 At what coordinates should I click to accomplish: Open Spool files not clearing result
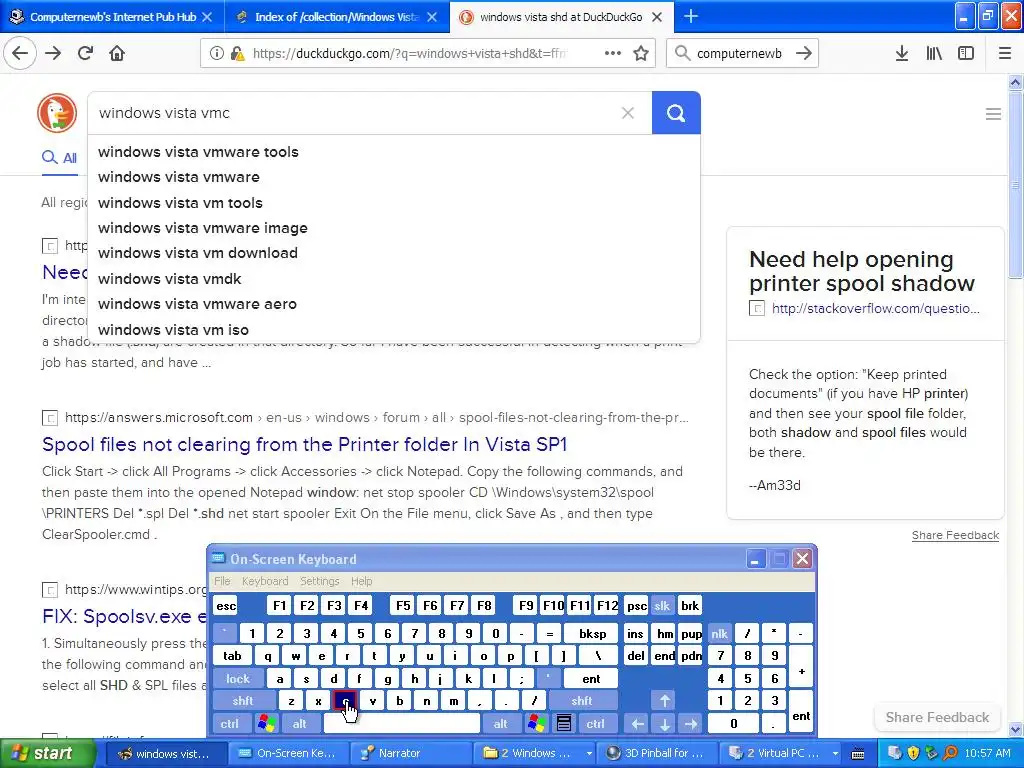[x=304, y=445]
